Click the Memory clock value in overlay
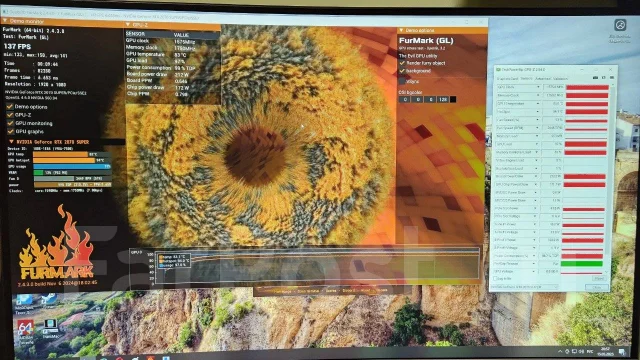This screenshot has width=640, height=360. [184, 48]
